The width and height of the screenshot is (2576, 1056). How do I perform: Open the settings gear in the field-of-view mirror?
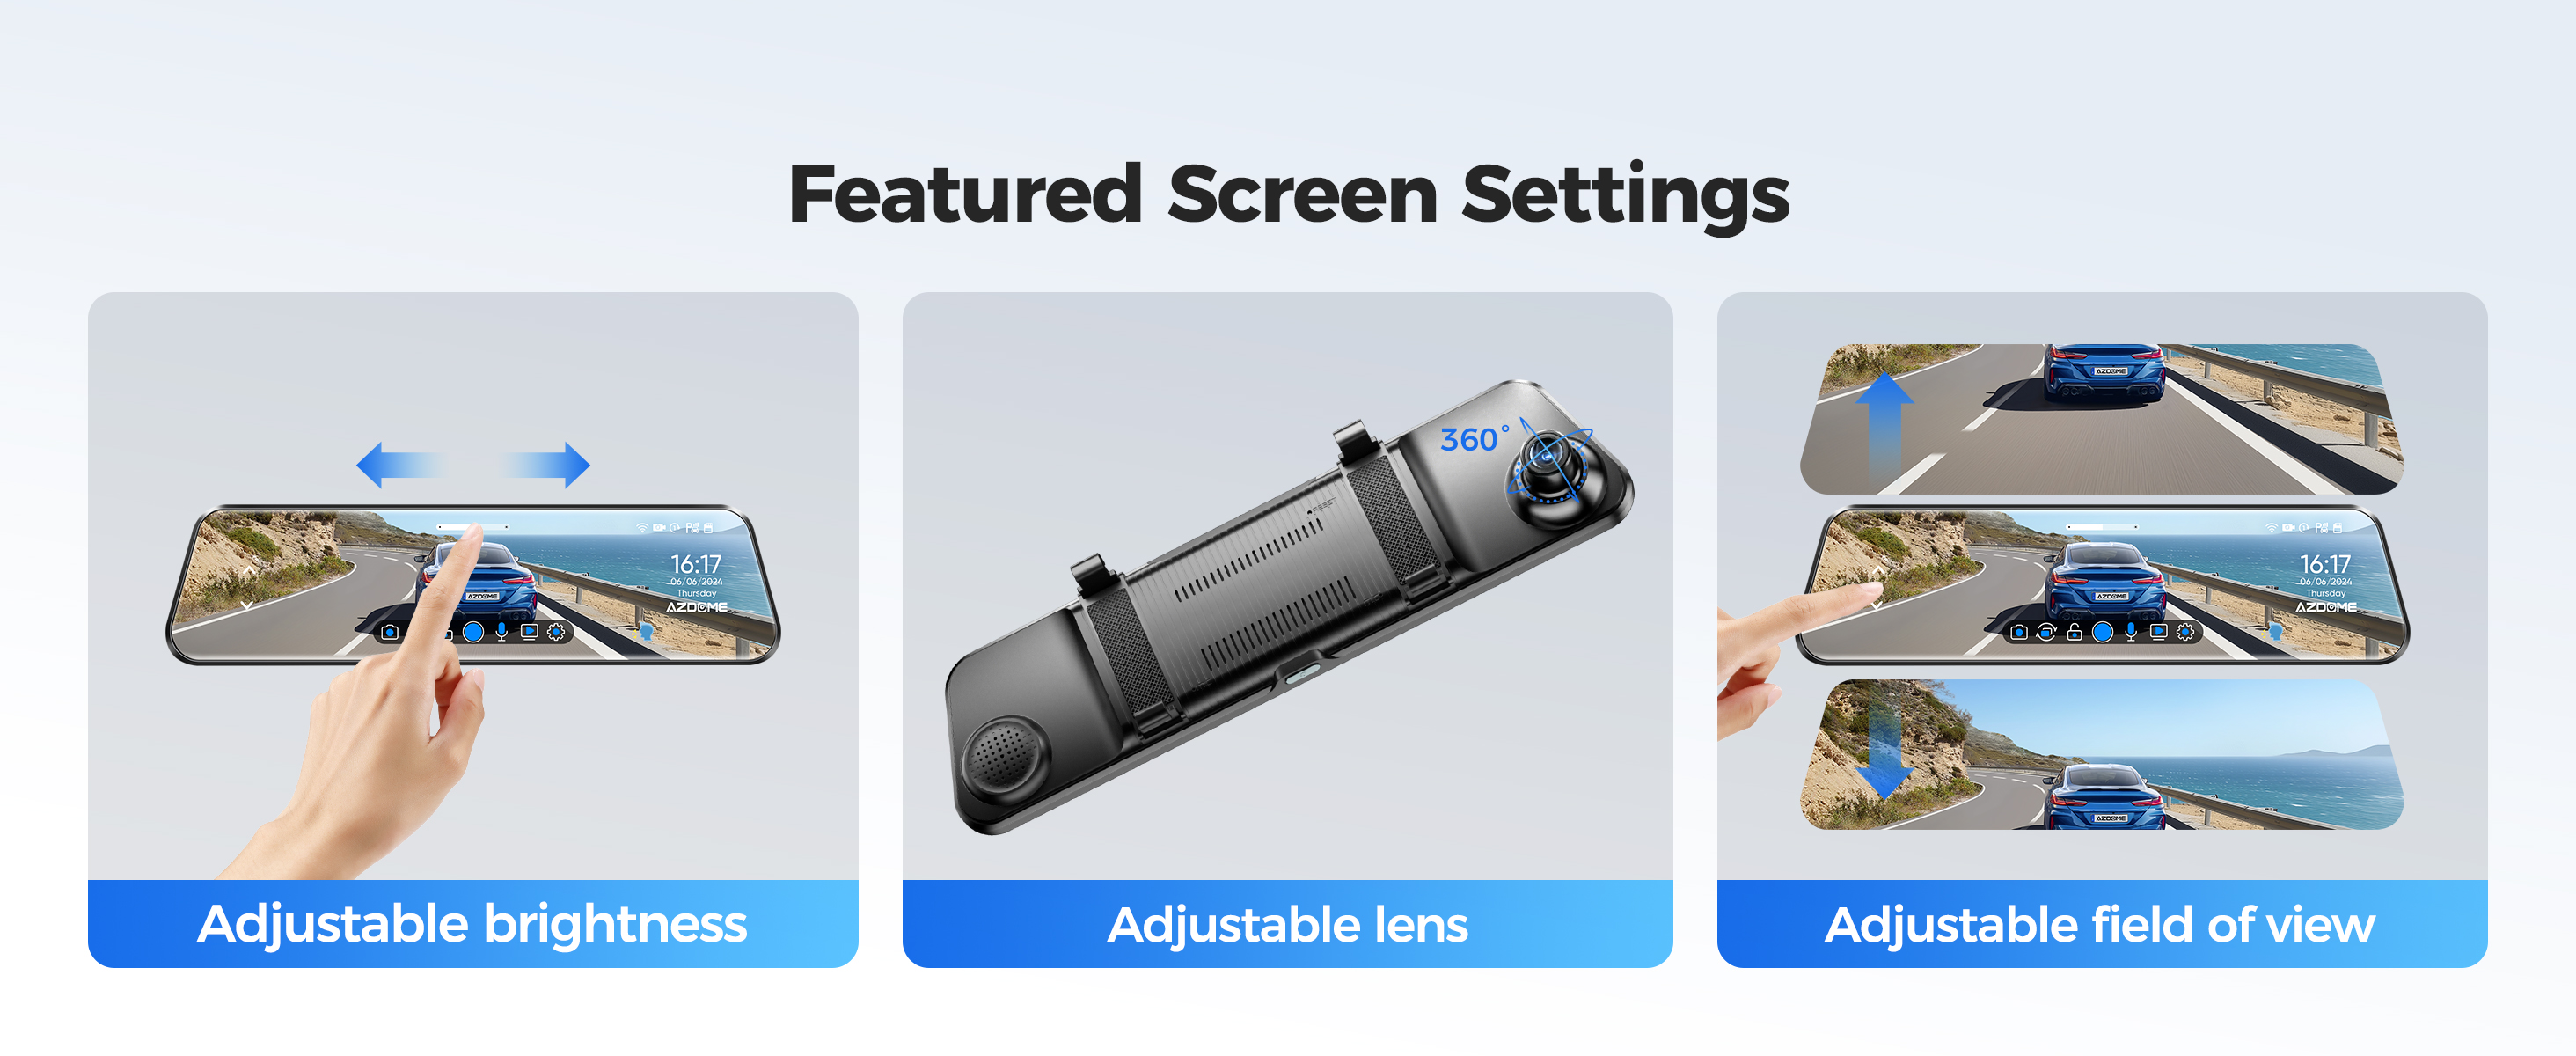point(2186,632)
